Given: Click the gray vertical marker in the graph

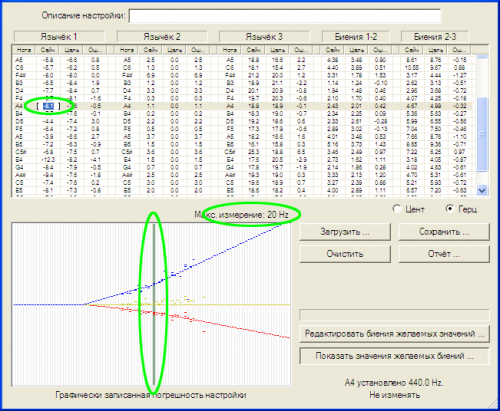Looking at the screenshot, I should [x=154, y=304].
